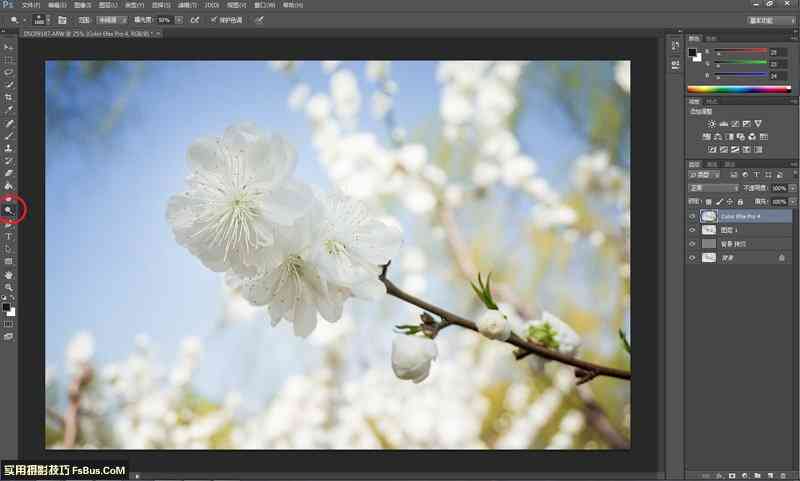Click the Exposure value input field

point(164,19)
